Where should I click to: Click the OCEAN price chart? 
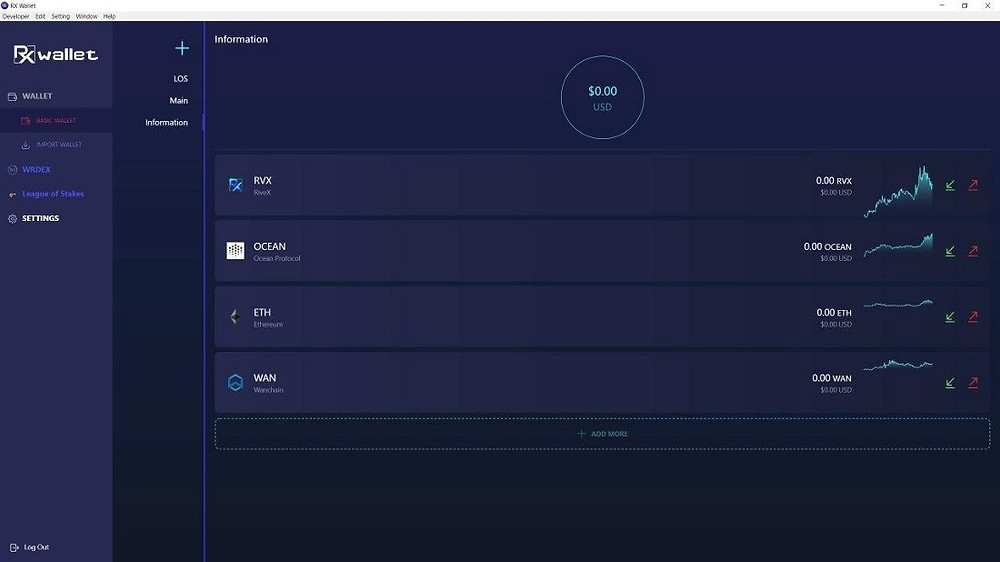click(899, 246)
